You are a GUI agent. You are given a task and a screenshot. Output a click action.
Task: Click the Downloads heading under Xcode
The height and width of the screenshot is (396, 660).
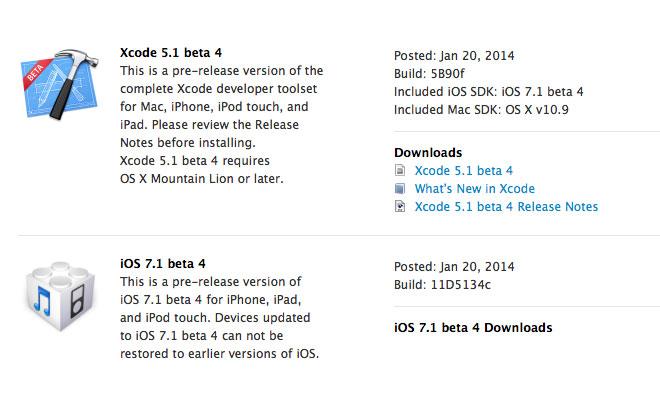coord(428,152)
